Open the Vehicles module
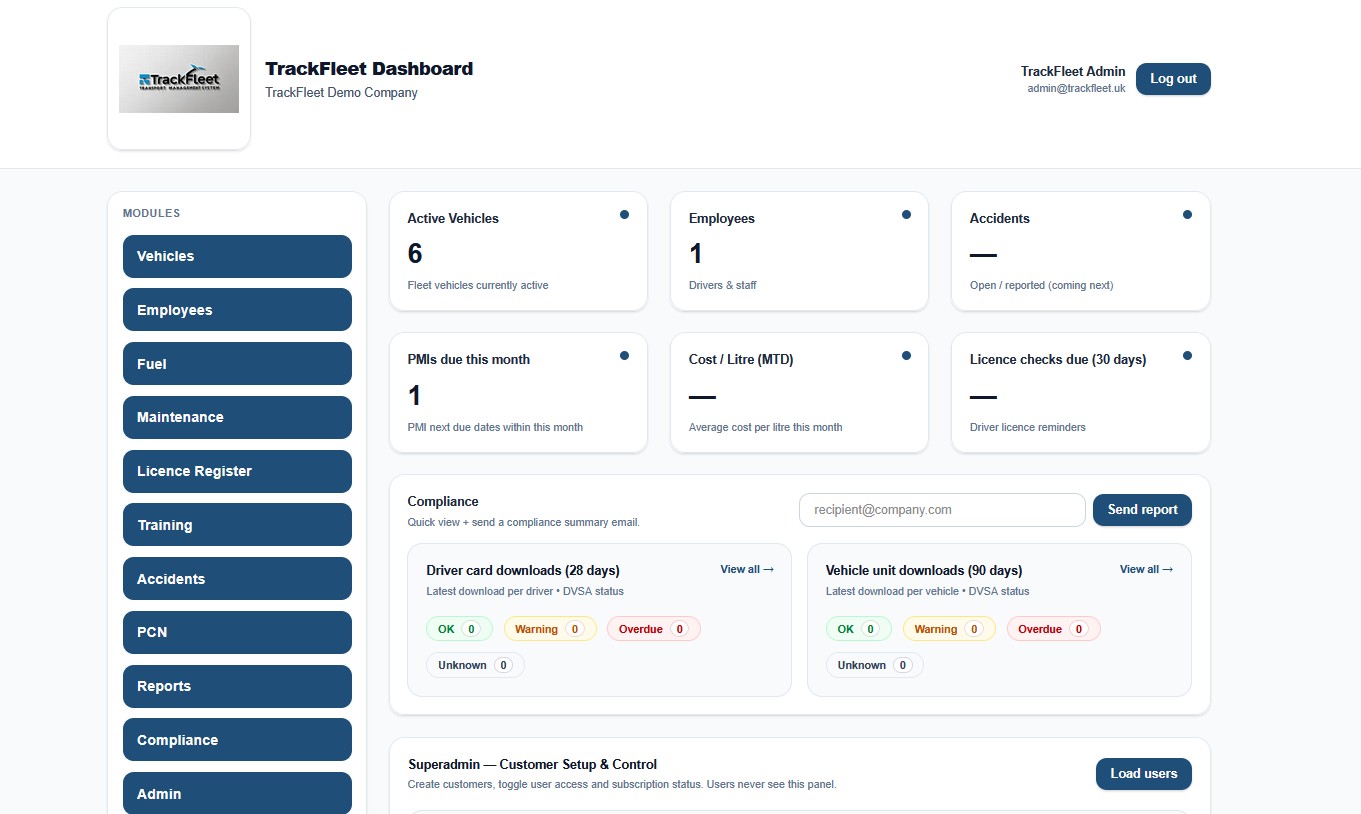 [237, 256]
